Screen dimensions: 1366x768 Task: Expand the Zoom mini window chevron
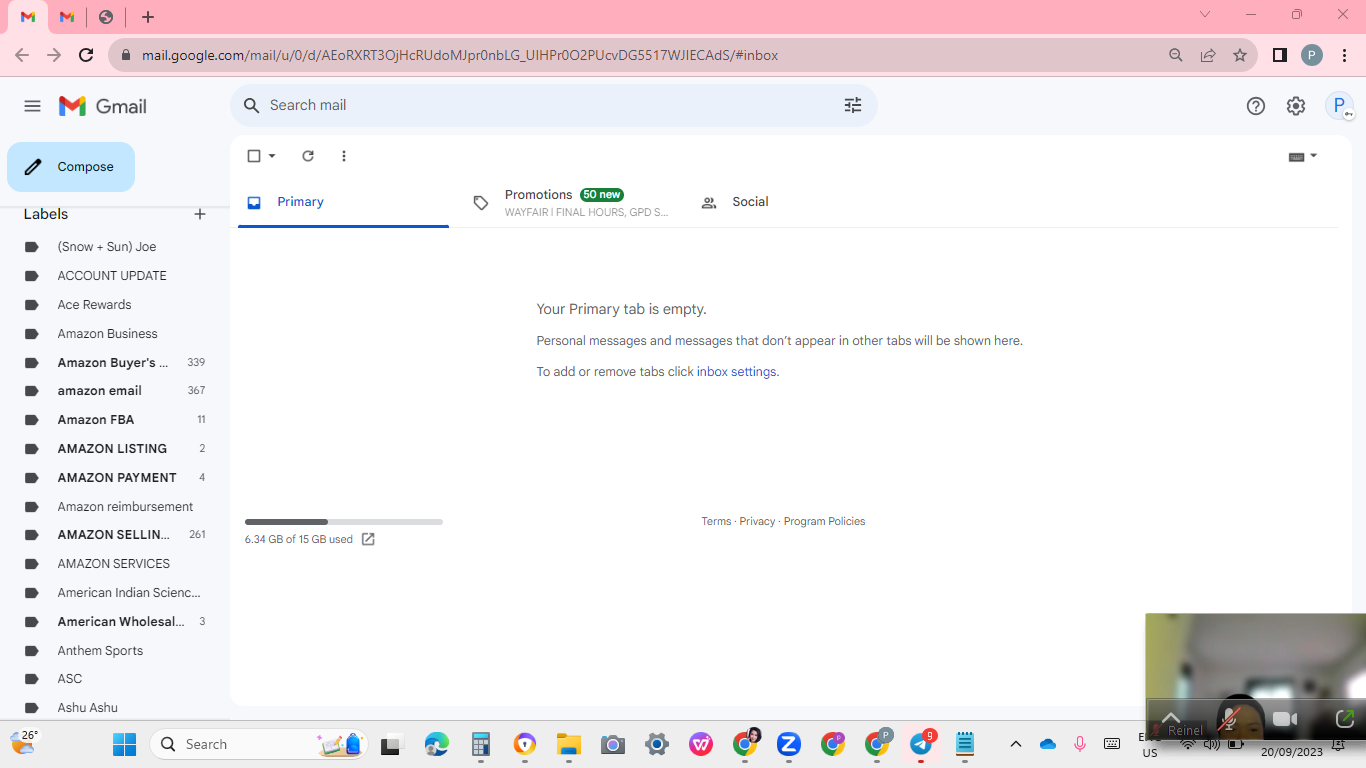click(1171, 716)
